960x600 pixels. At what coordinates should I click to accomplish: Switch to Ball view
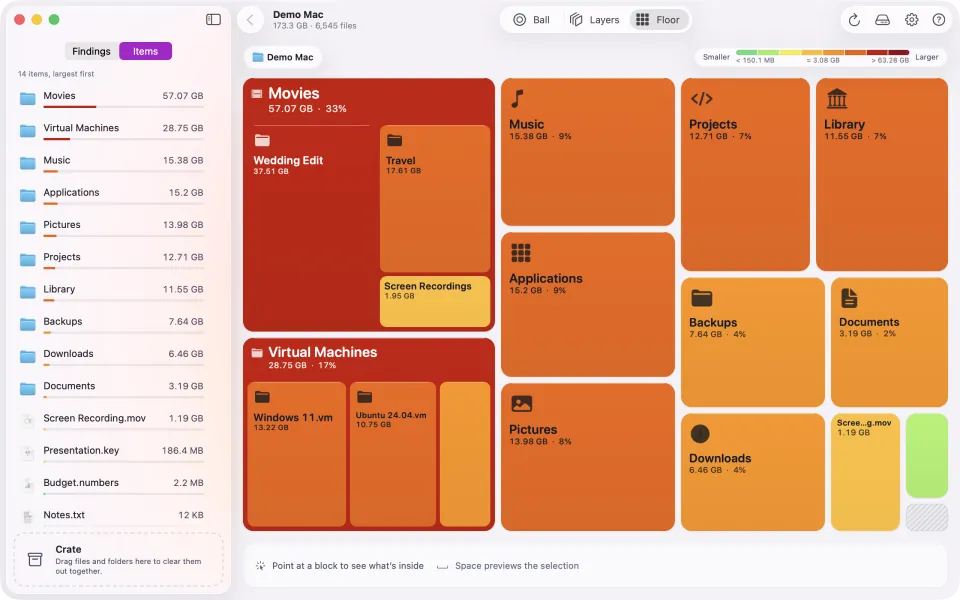(x=531, y=20)
